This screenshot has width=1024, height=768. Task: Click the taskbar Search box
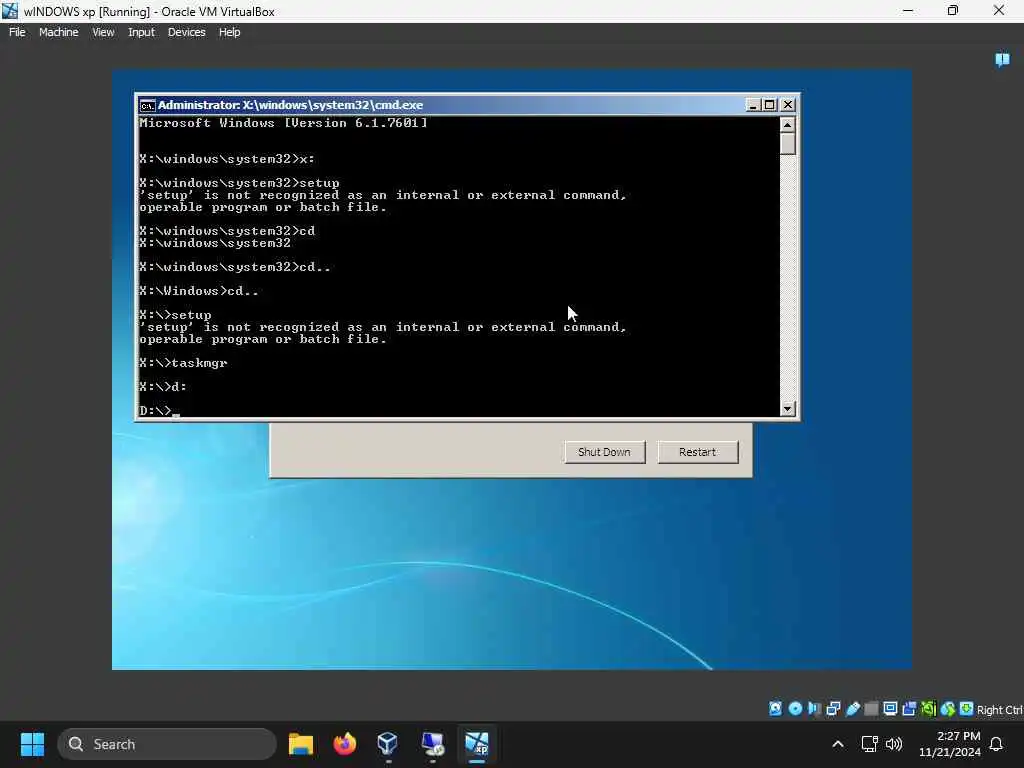click(x=167, y=744)
